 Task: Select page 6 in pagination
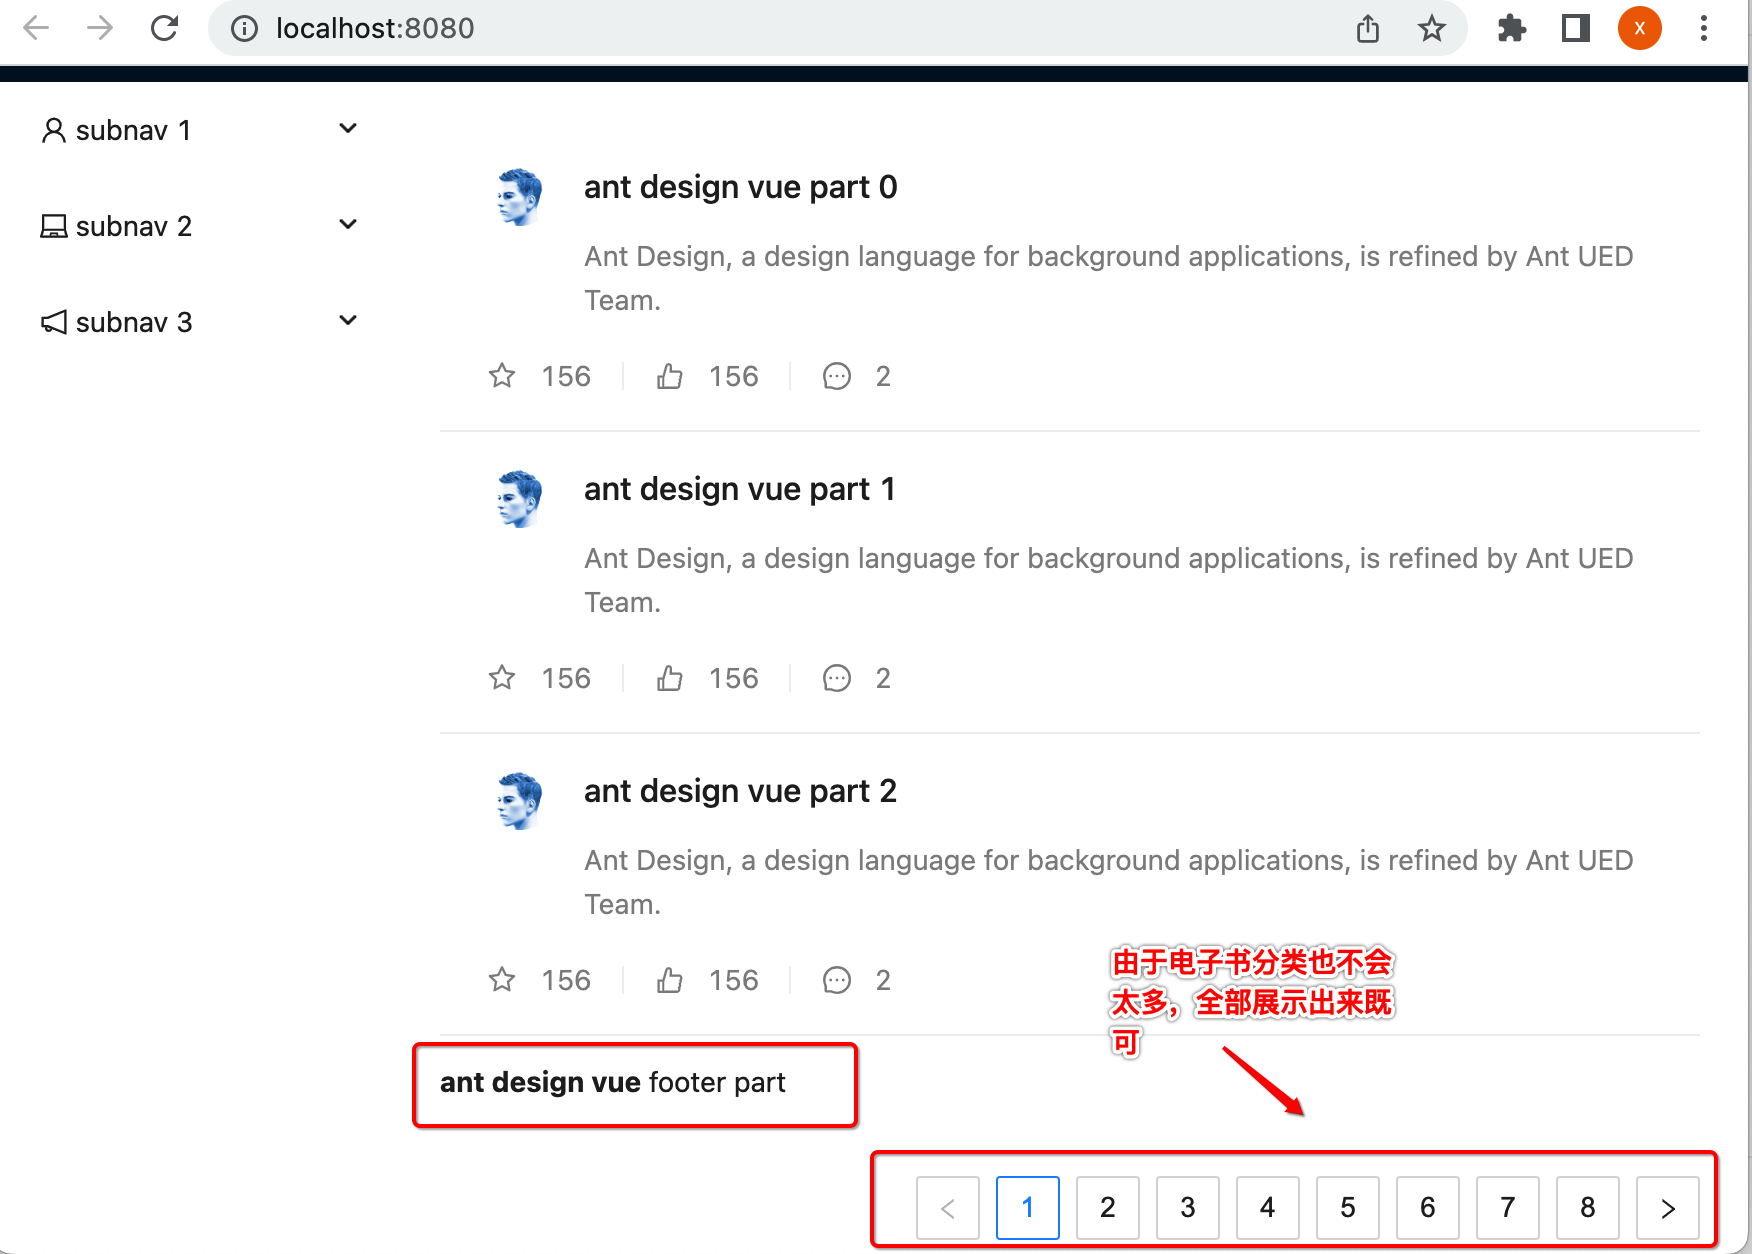[1428, 1208]
